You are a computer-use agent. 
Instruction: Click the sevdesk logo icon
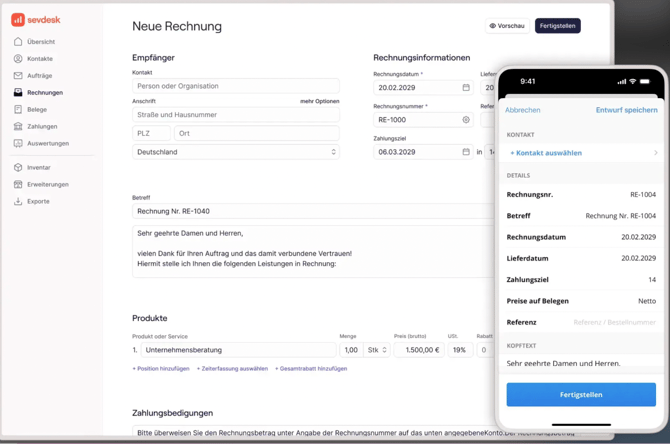click(18, 19)
